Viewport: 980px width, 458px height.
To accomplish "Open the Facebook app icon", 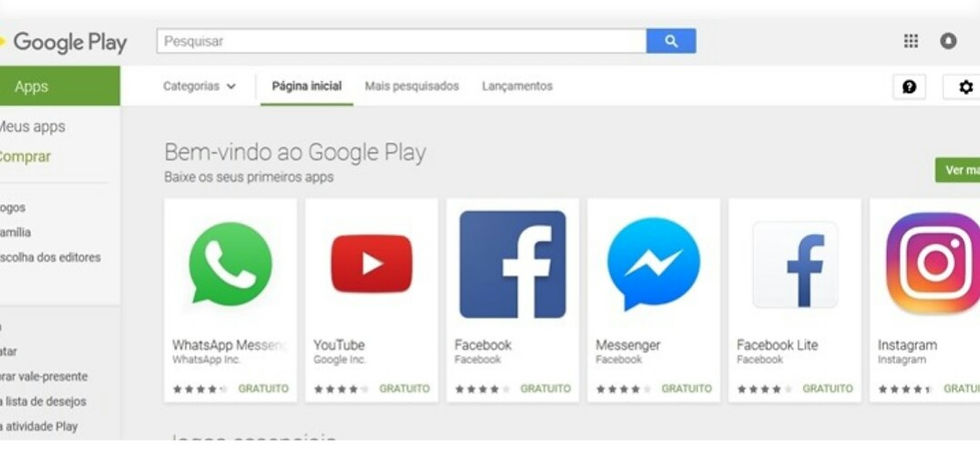I will (512, 264).
